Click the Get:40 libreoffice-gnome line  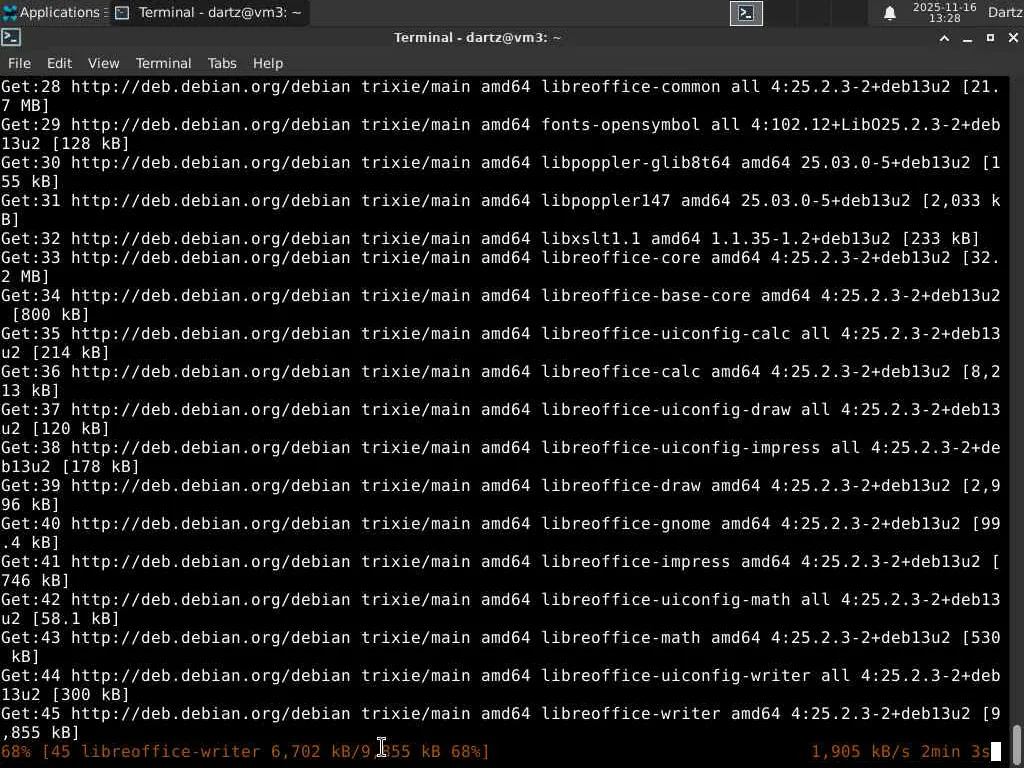[500, 532]
